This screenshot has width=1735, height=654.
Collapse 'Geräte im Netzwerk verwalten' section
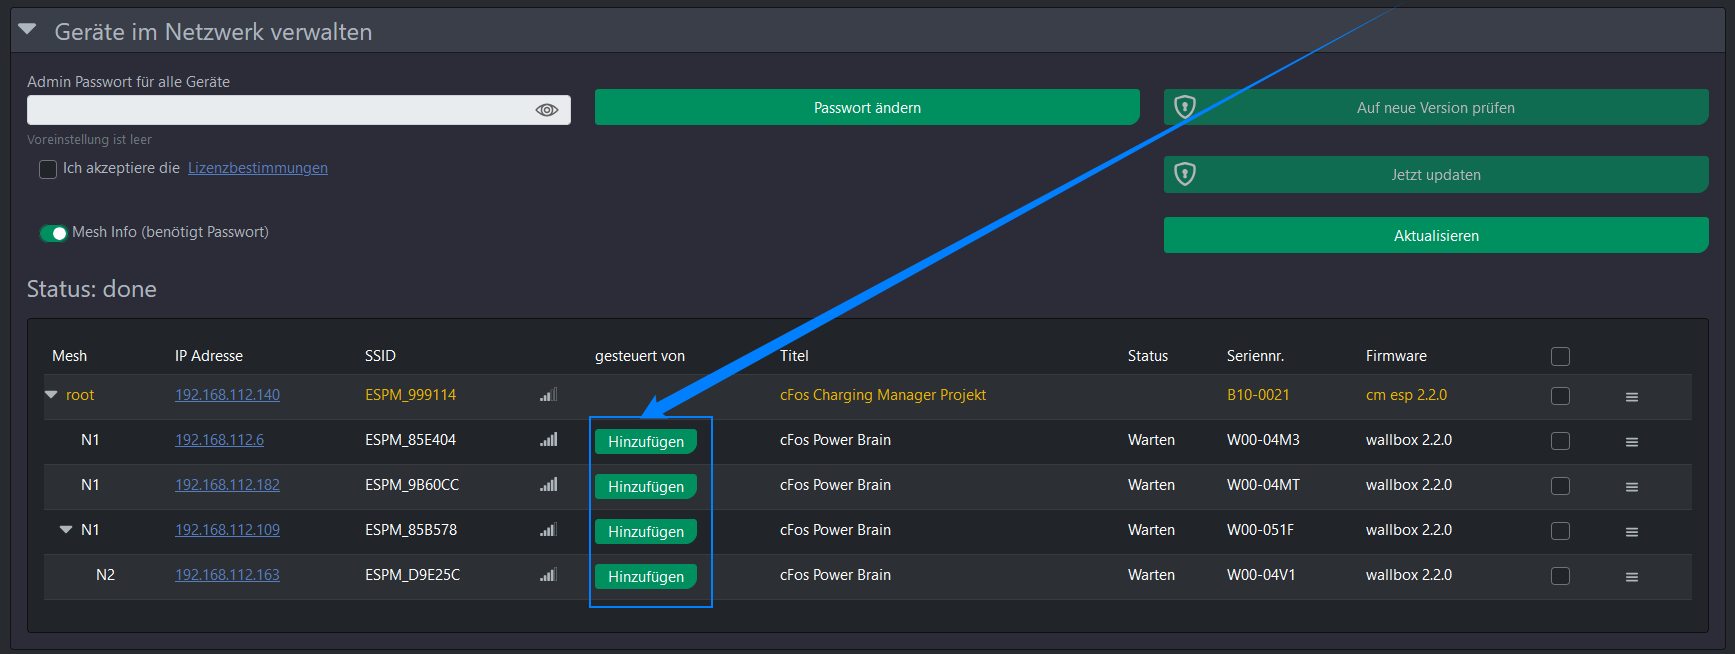(x=27, y=30)
